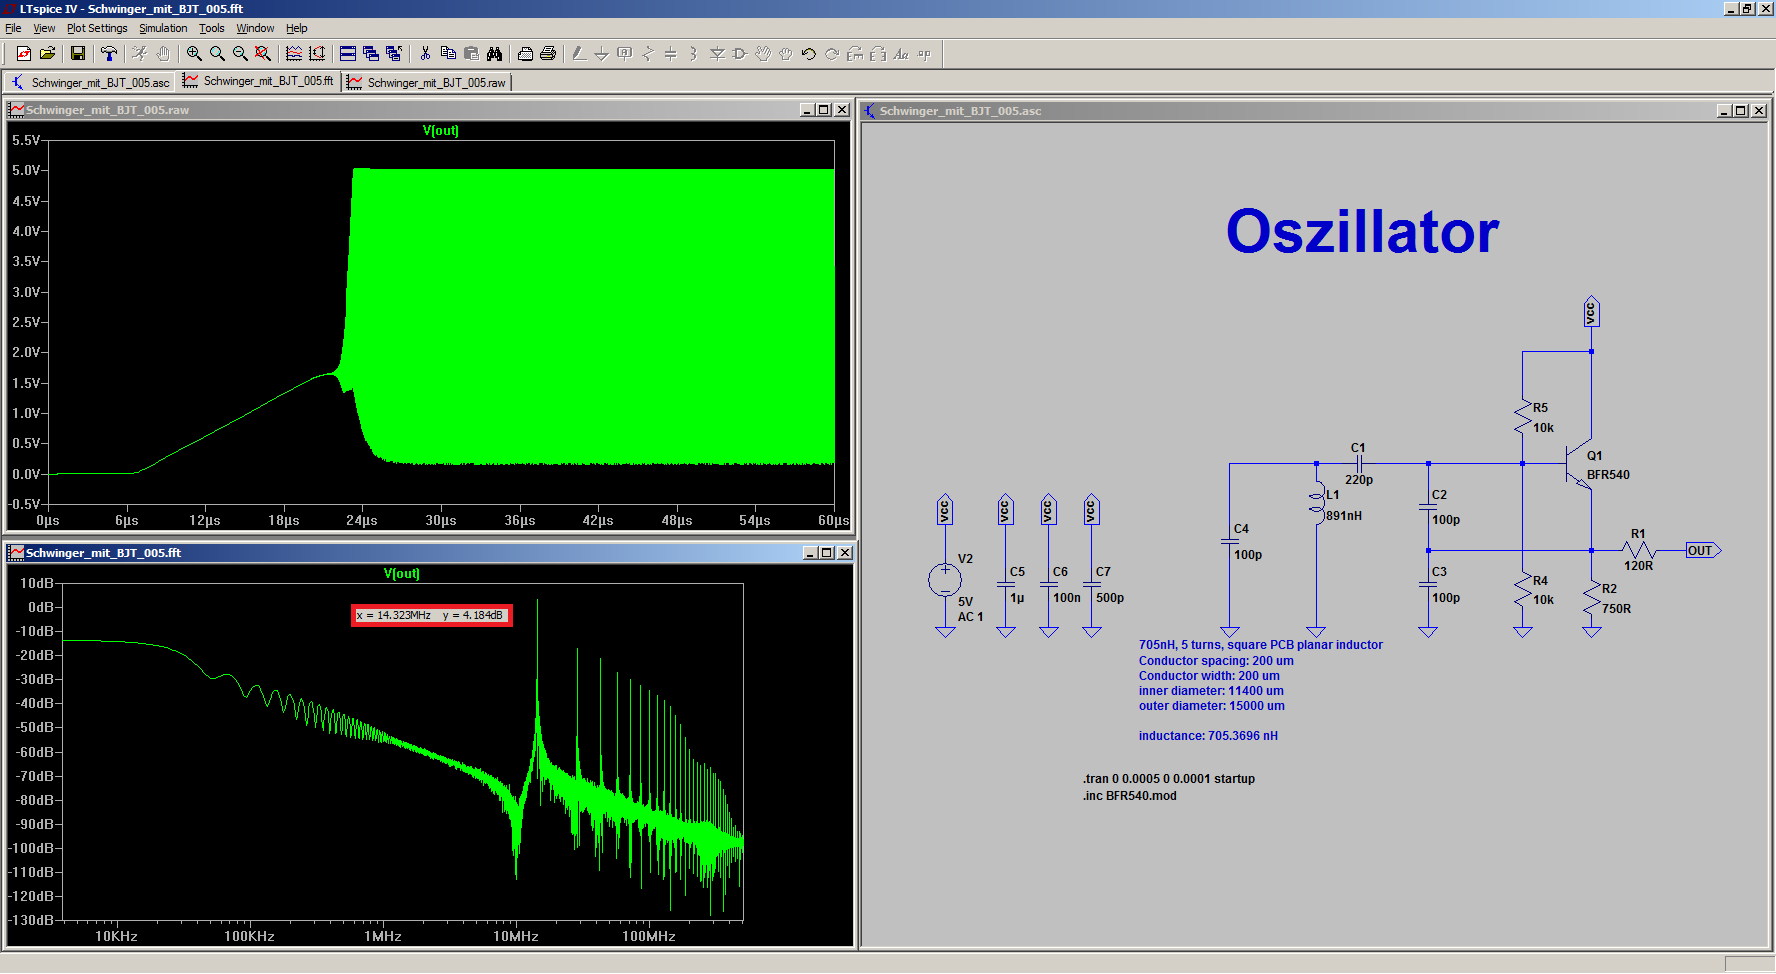The width and height of the screenshot is (1776, 974).
Task: Click the Print printer icon
Action: point(548,54)
